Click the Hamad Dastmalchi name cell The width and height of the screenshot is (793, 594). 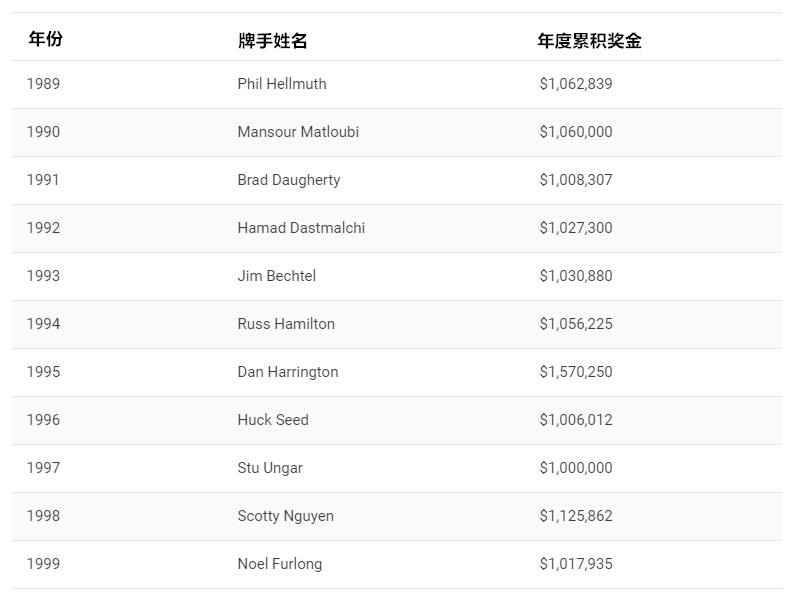click(x=301, y=228)
